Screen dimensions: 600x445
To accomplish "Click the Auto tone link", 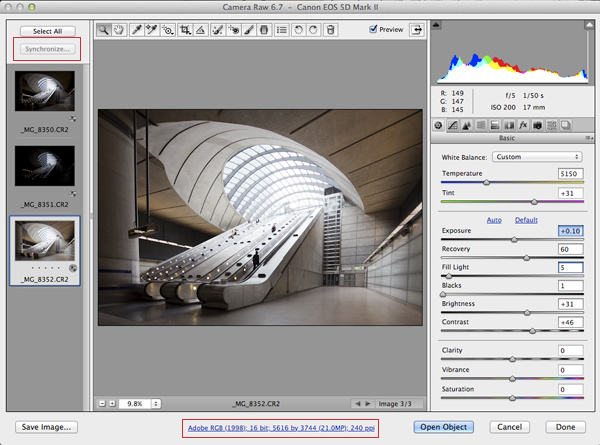I will 494,220.
